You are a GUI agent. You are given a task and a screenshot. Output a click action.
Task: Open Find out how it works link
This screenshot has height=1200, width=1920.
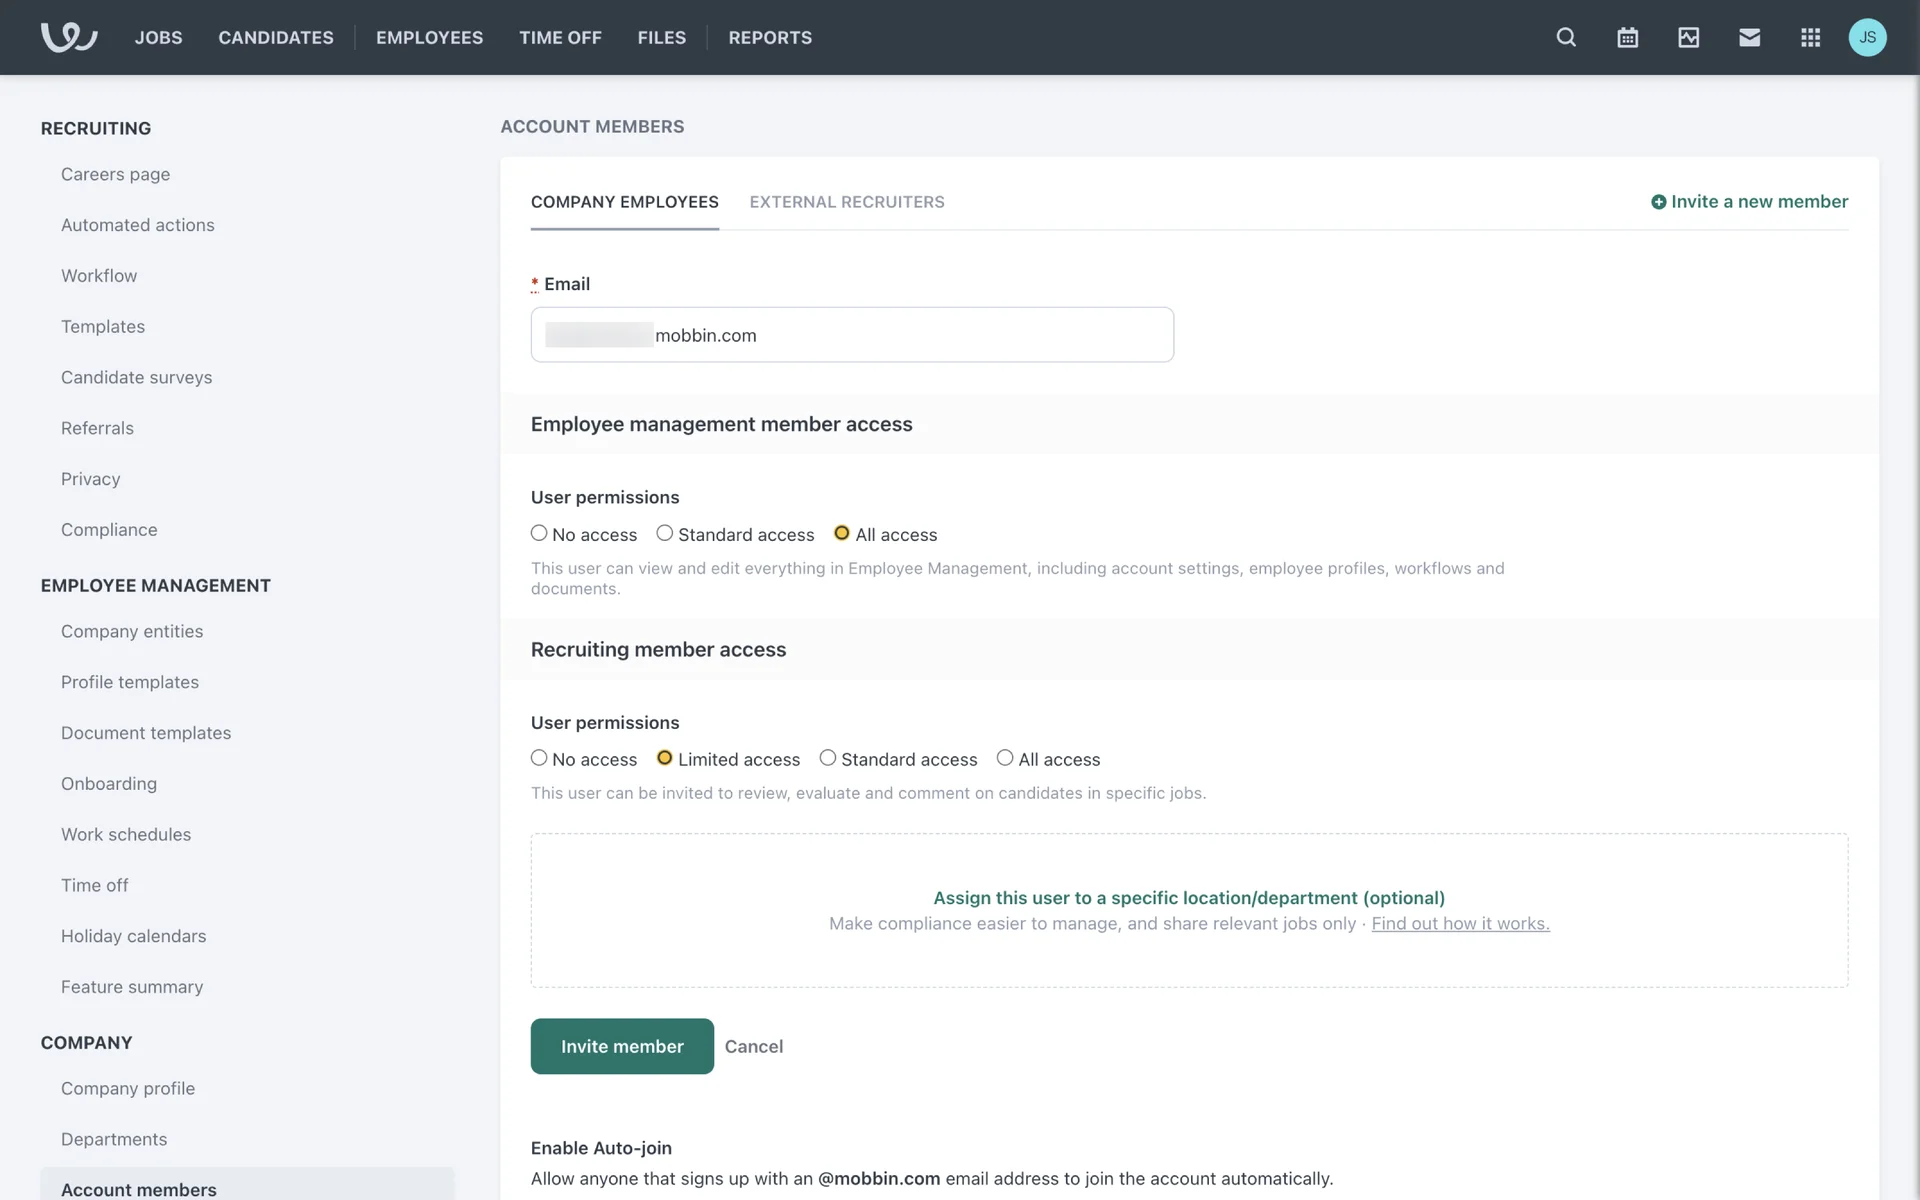[1460, 924]
